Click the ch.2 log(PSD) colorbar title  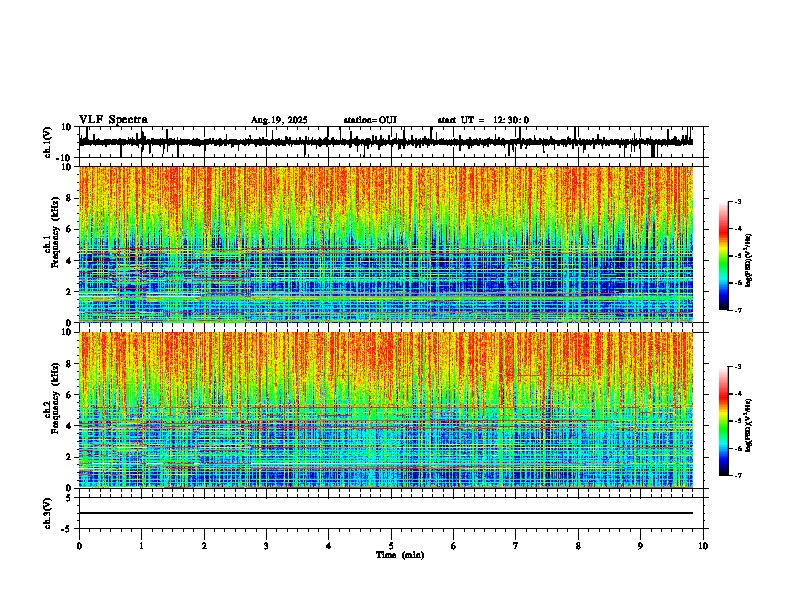pos(749,425)
